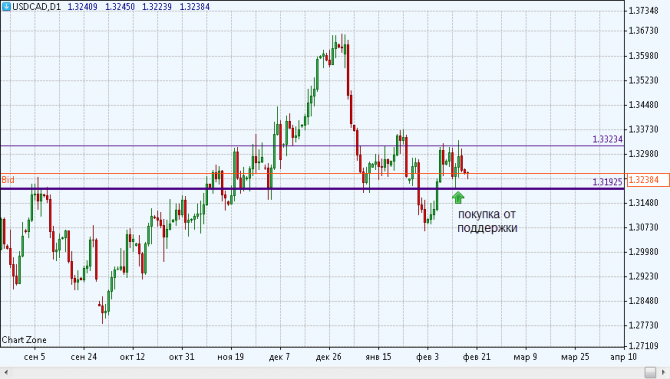The width and height of the screenshot is (670, 379).
Task: Click the 'покупка от поддержки' text label
Action: point(487,221)
